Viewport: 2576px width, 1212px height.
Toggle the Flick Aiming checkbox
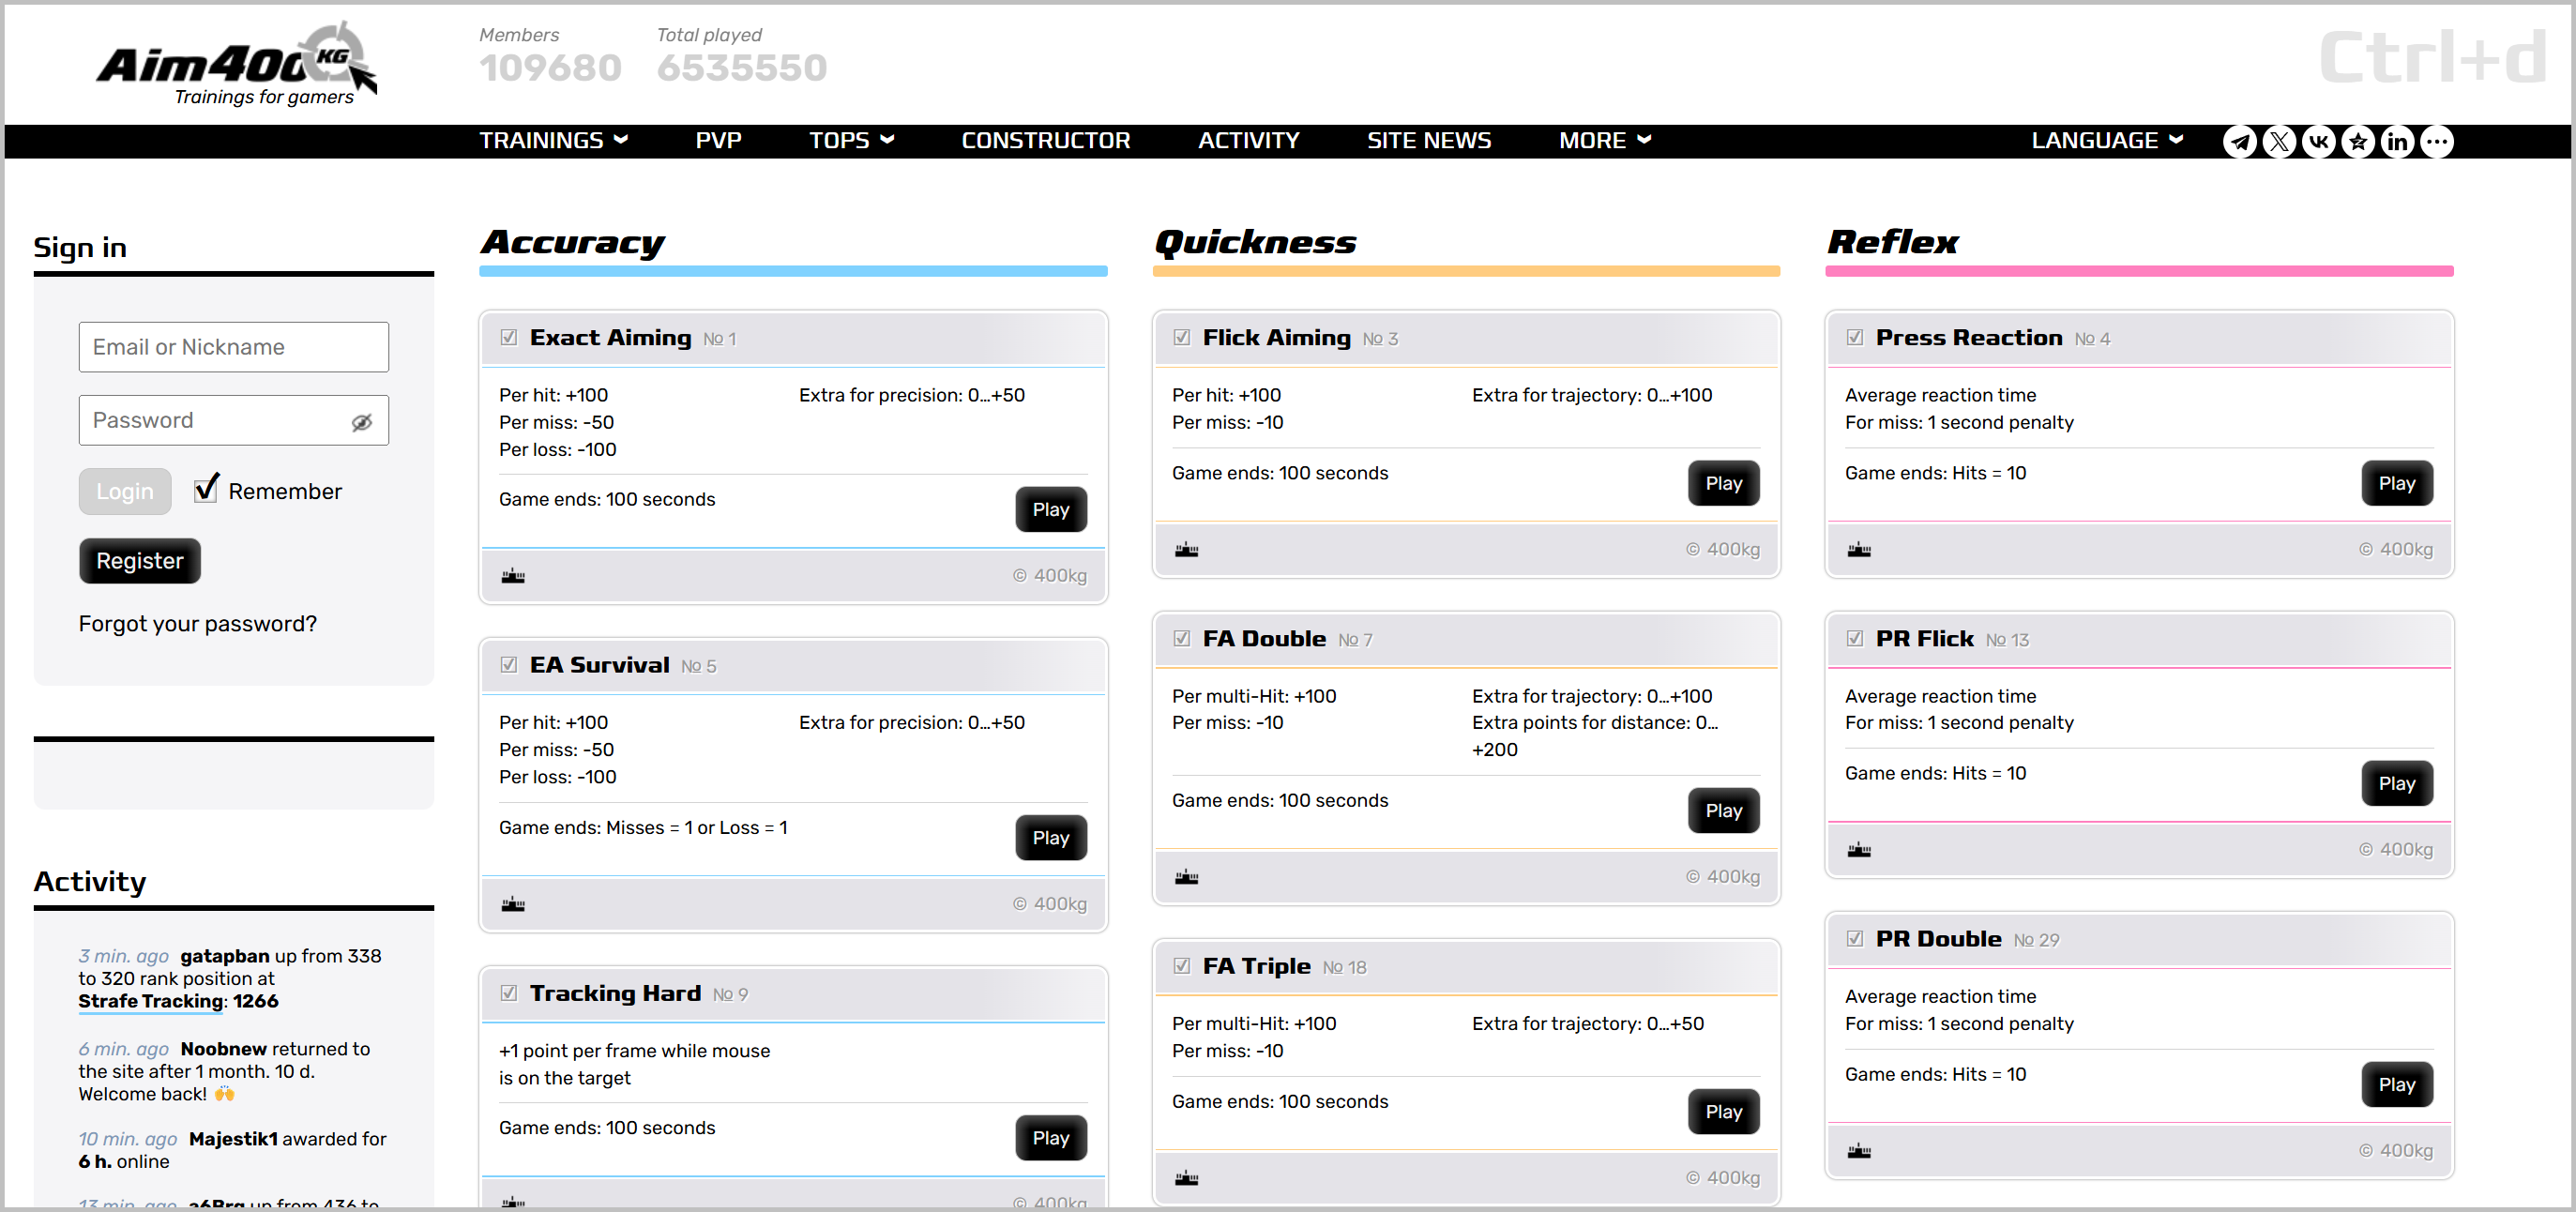pos(1181,338)
